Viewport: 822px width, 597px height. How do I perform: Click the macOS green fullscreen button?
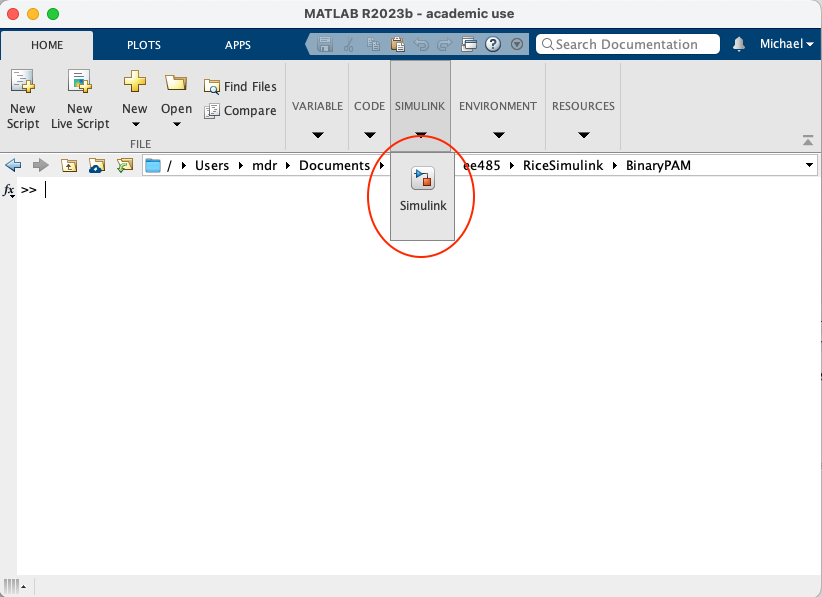tap(53, 14)
